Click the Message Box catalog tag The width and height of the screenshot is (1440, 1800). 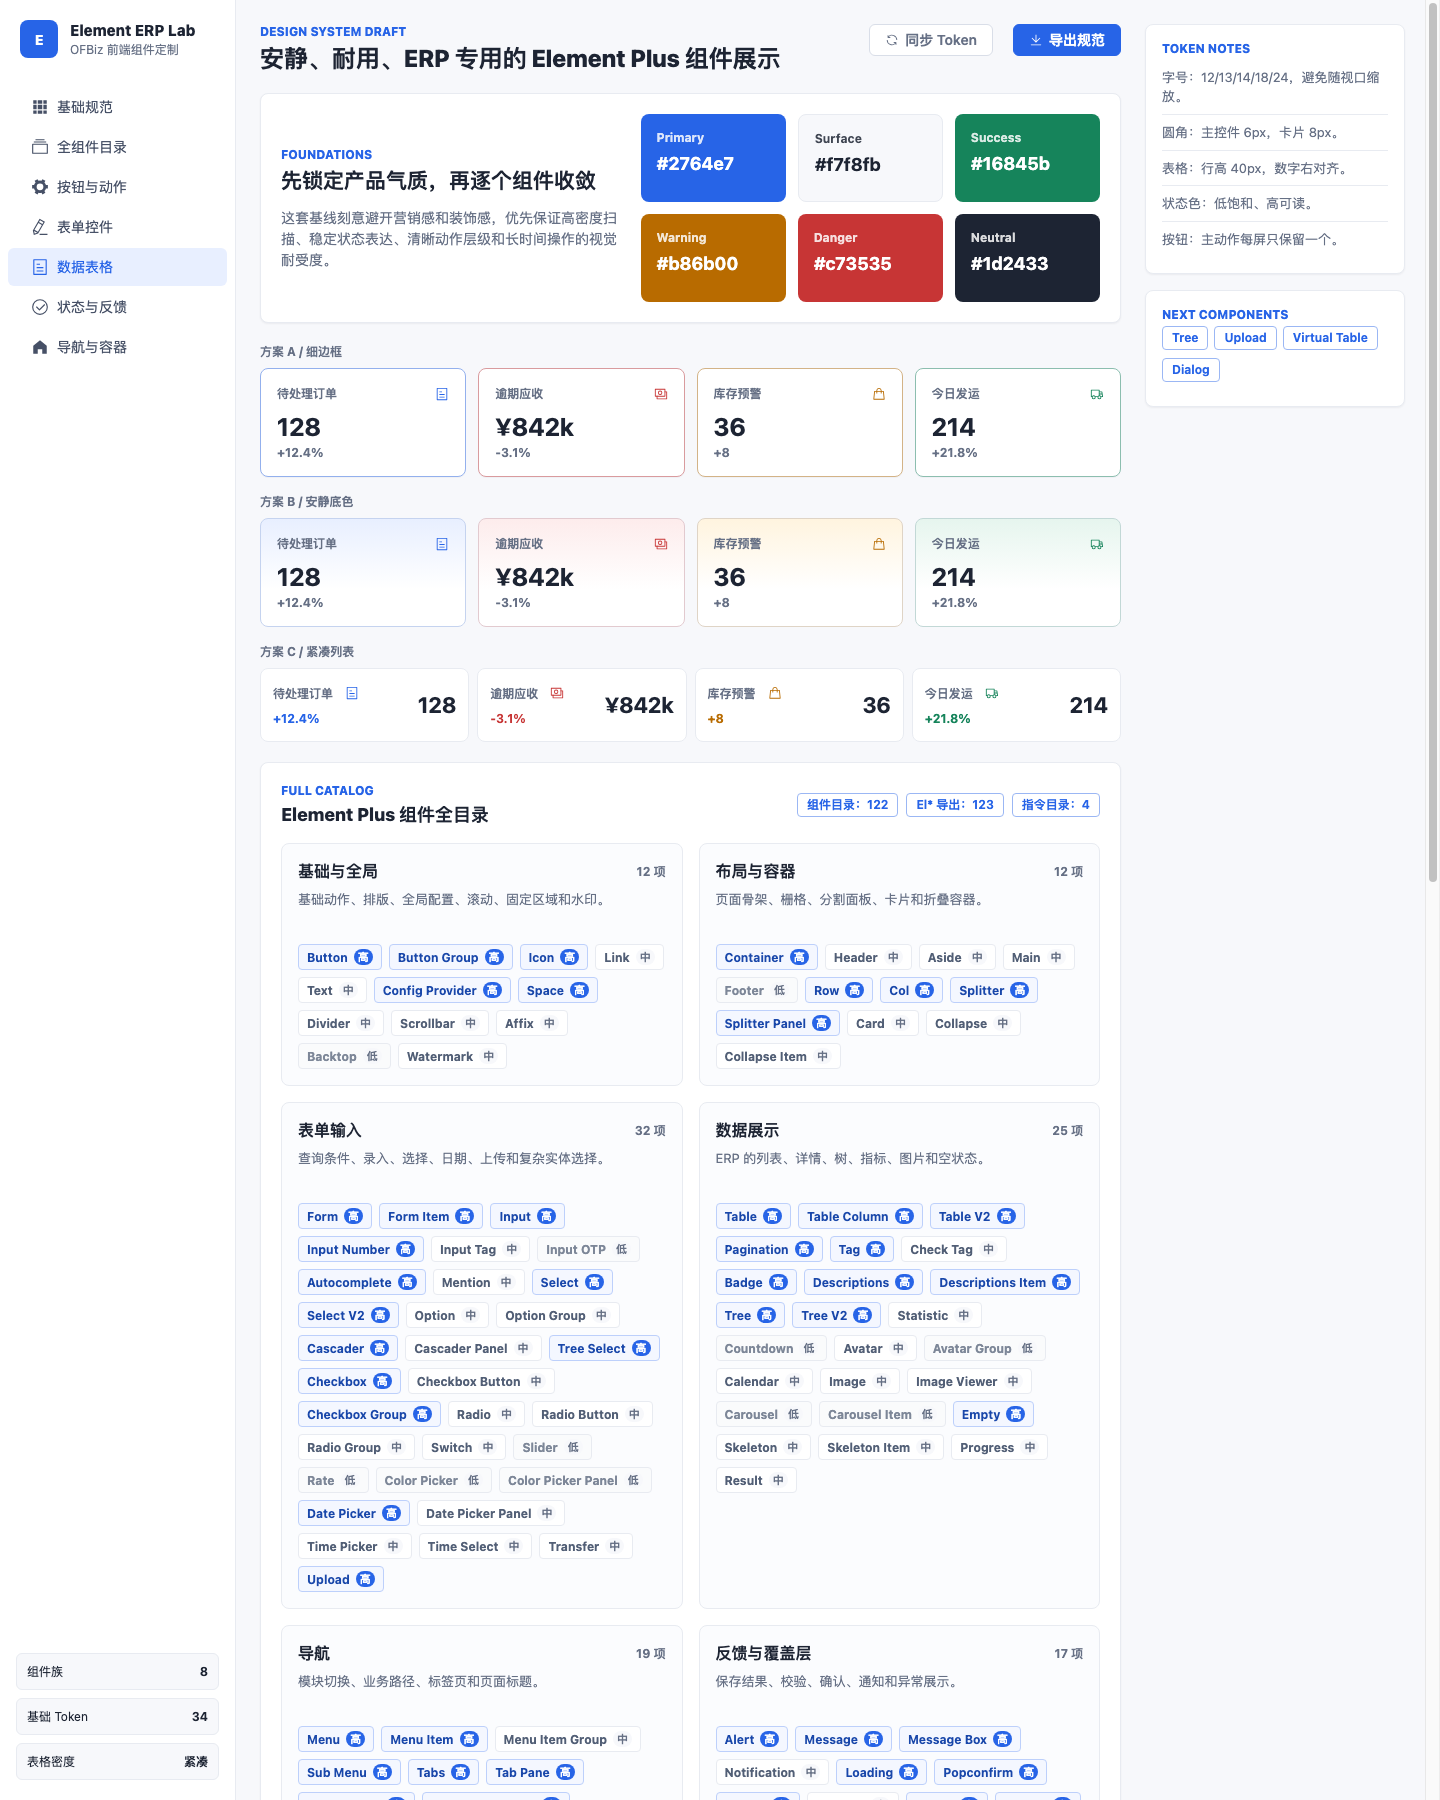(960, 1739)
